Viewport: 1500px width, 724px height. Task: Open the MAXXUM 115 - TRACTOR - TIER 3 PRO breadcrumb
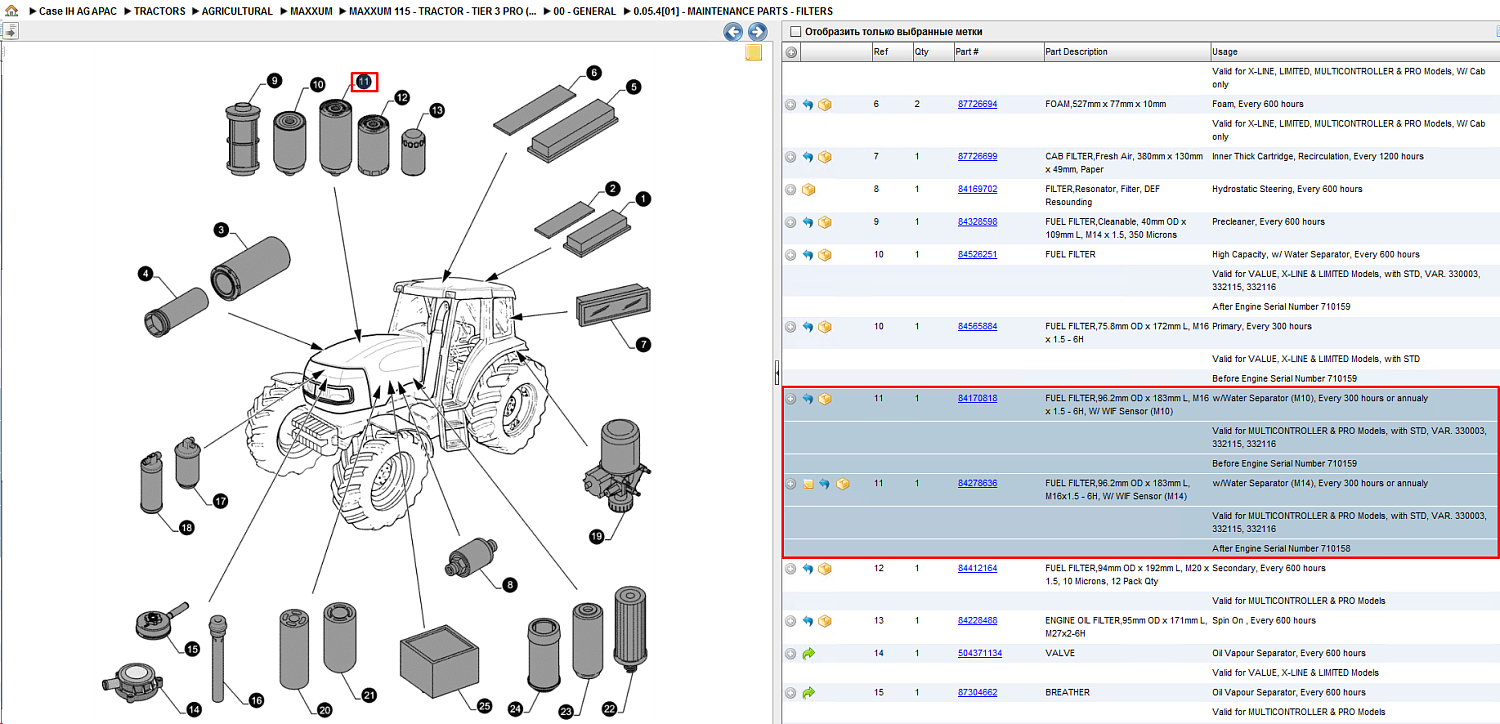click(442, 11)
